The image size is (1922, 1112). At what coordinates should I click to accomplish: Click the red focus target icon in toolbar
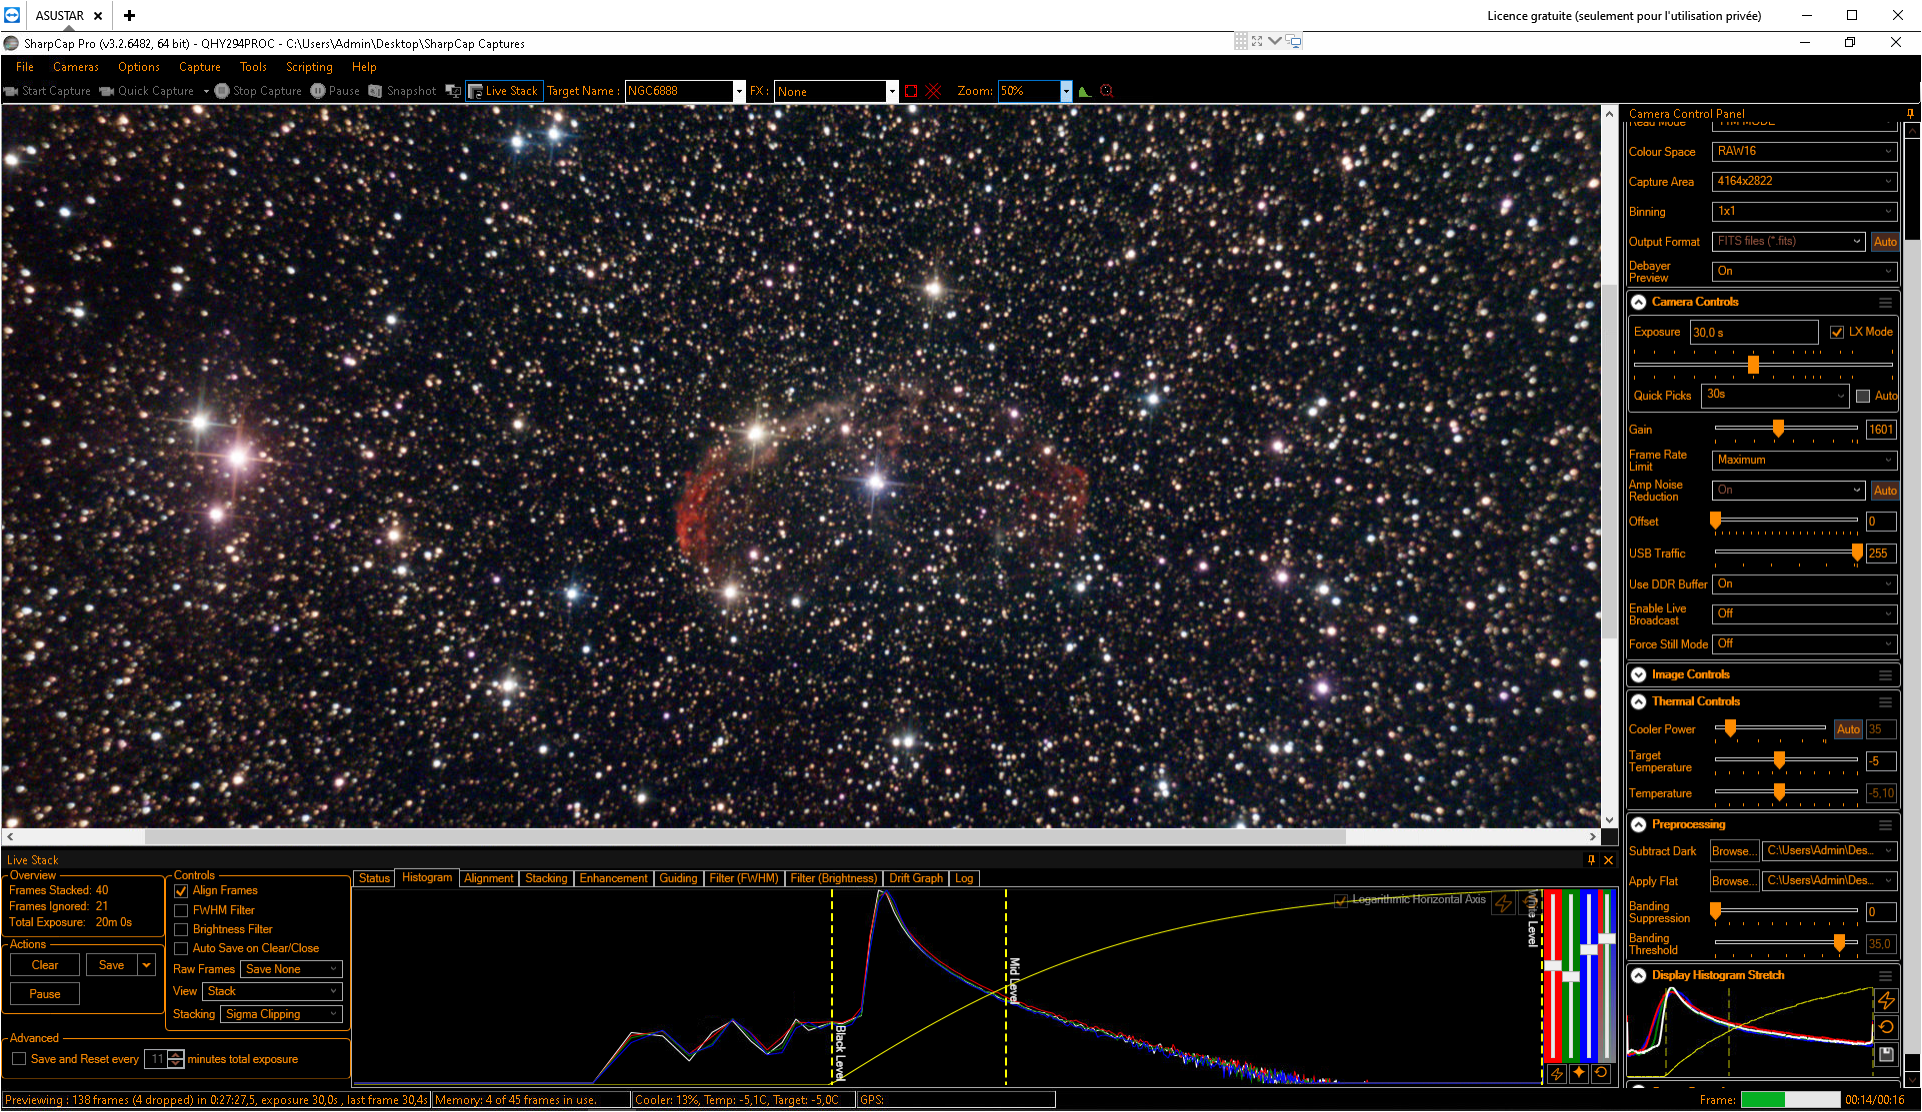click(1106, 91)
